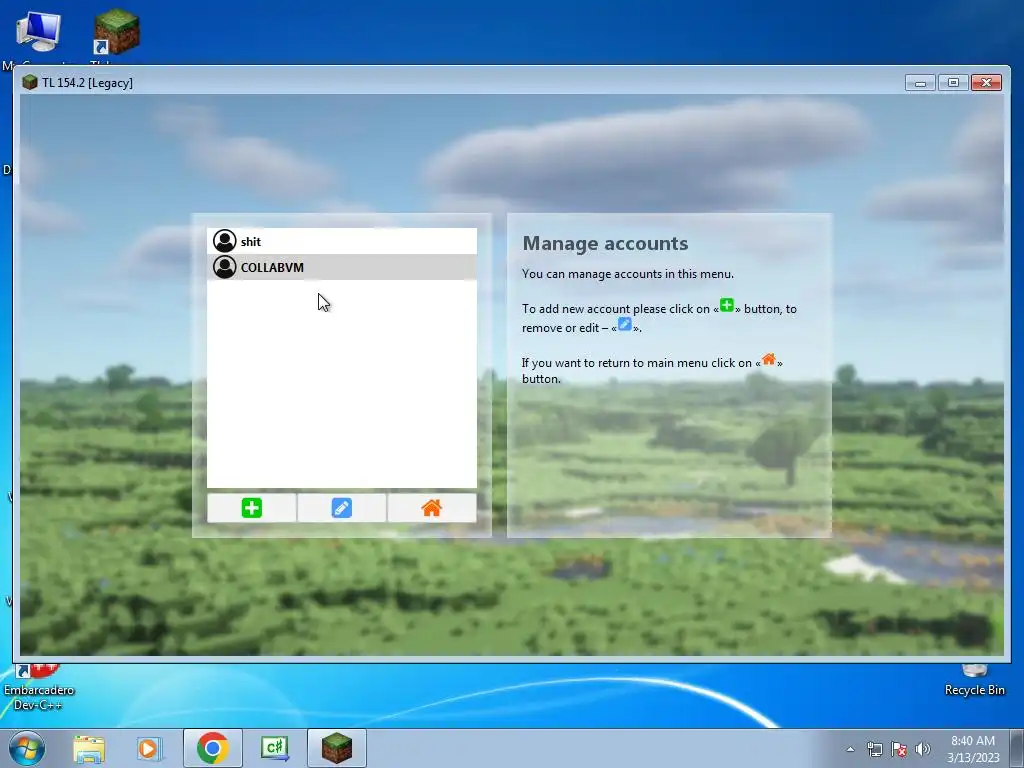Open the volume speaker tray icon
This screenshot has width=1024, height=768.
tap(923, 750)
